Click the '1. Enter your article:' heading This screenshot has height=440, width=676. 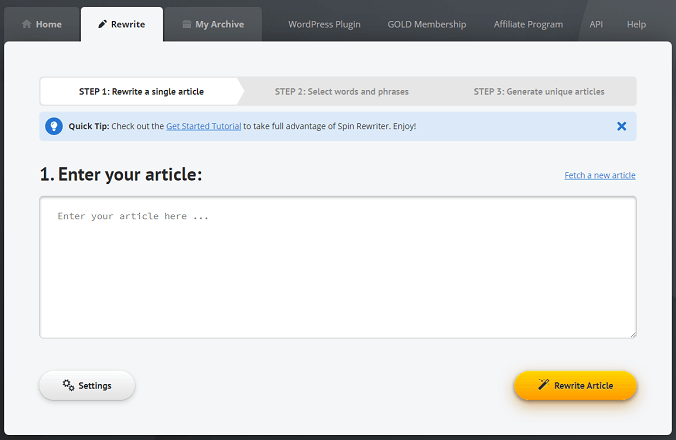(121, 175)
